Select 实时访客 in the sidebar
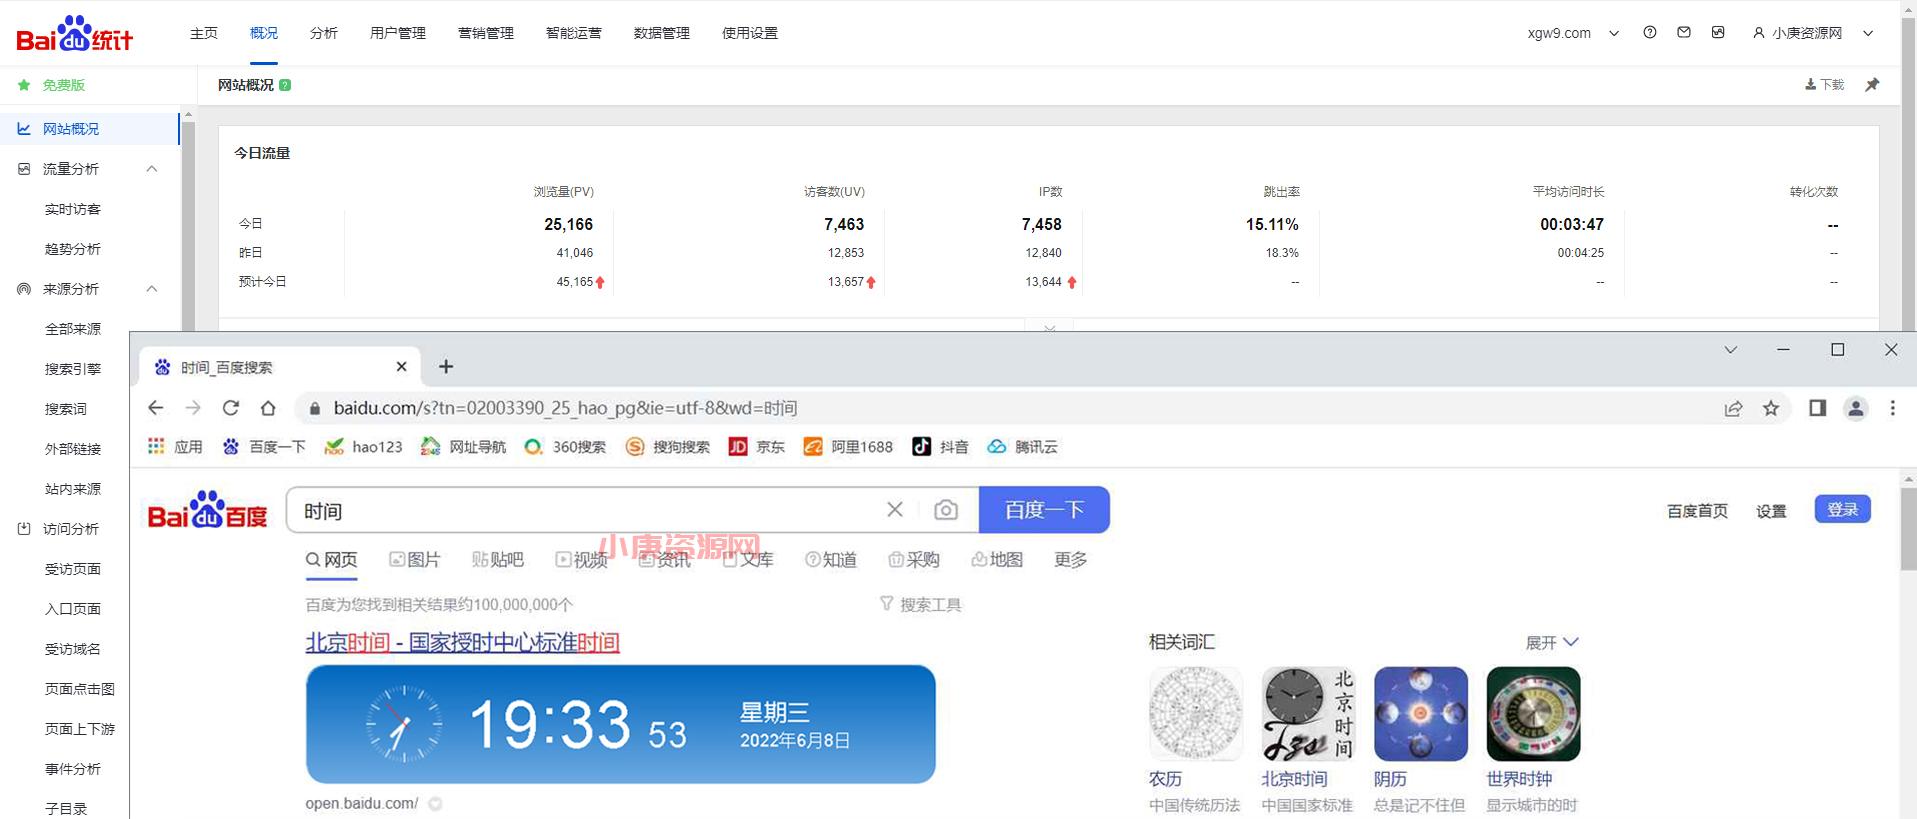 coord(73,209)
